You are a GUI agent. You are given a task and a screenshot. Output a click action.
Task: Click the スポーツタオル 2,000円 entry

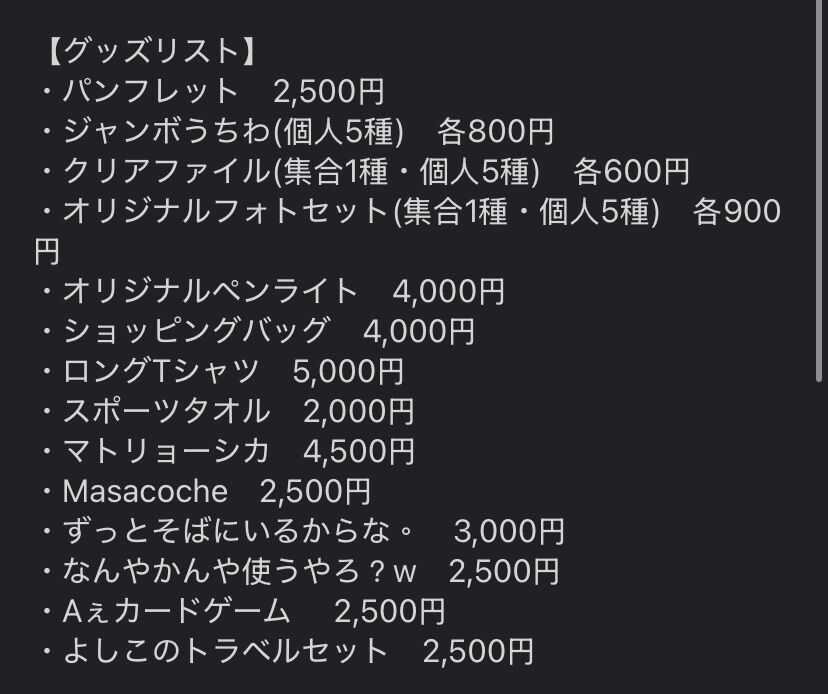tap(227, 411)
